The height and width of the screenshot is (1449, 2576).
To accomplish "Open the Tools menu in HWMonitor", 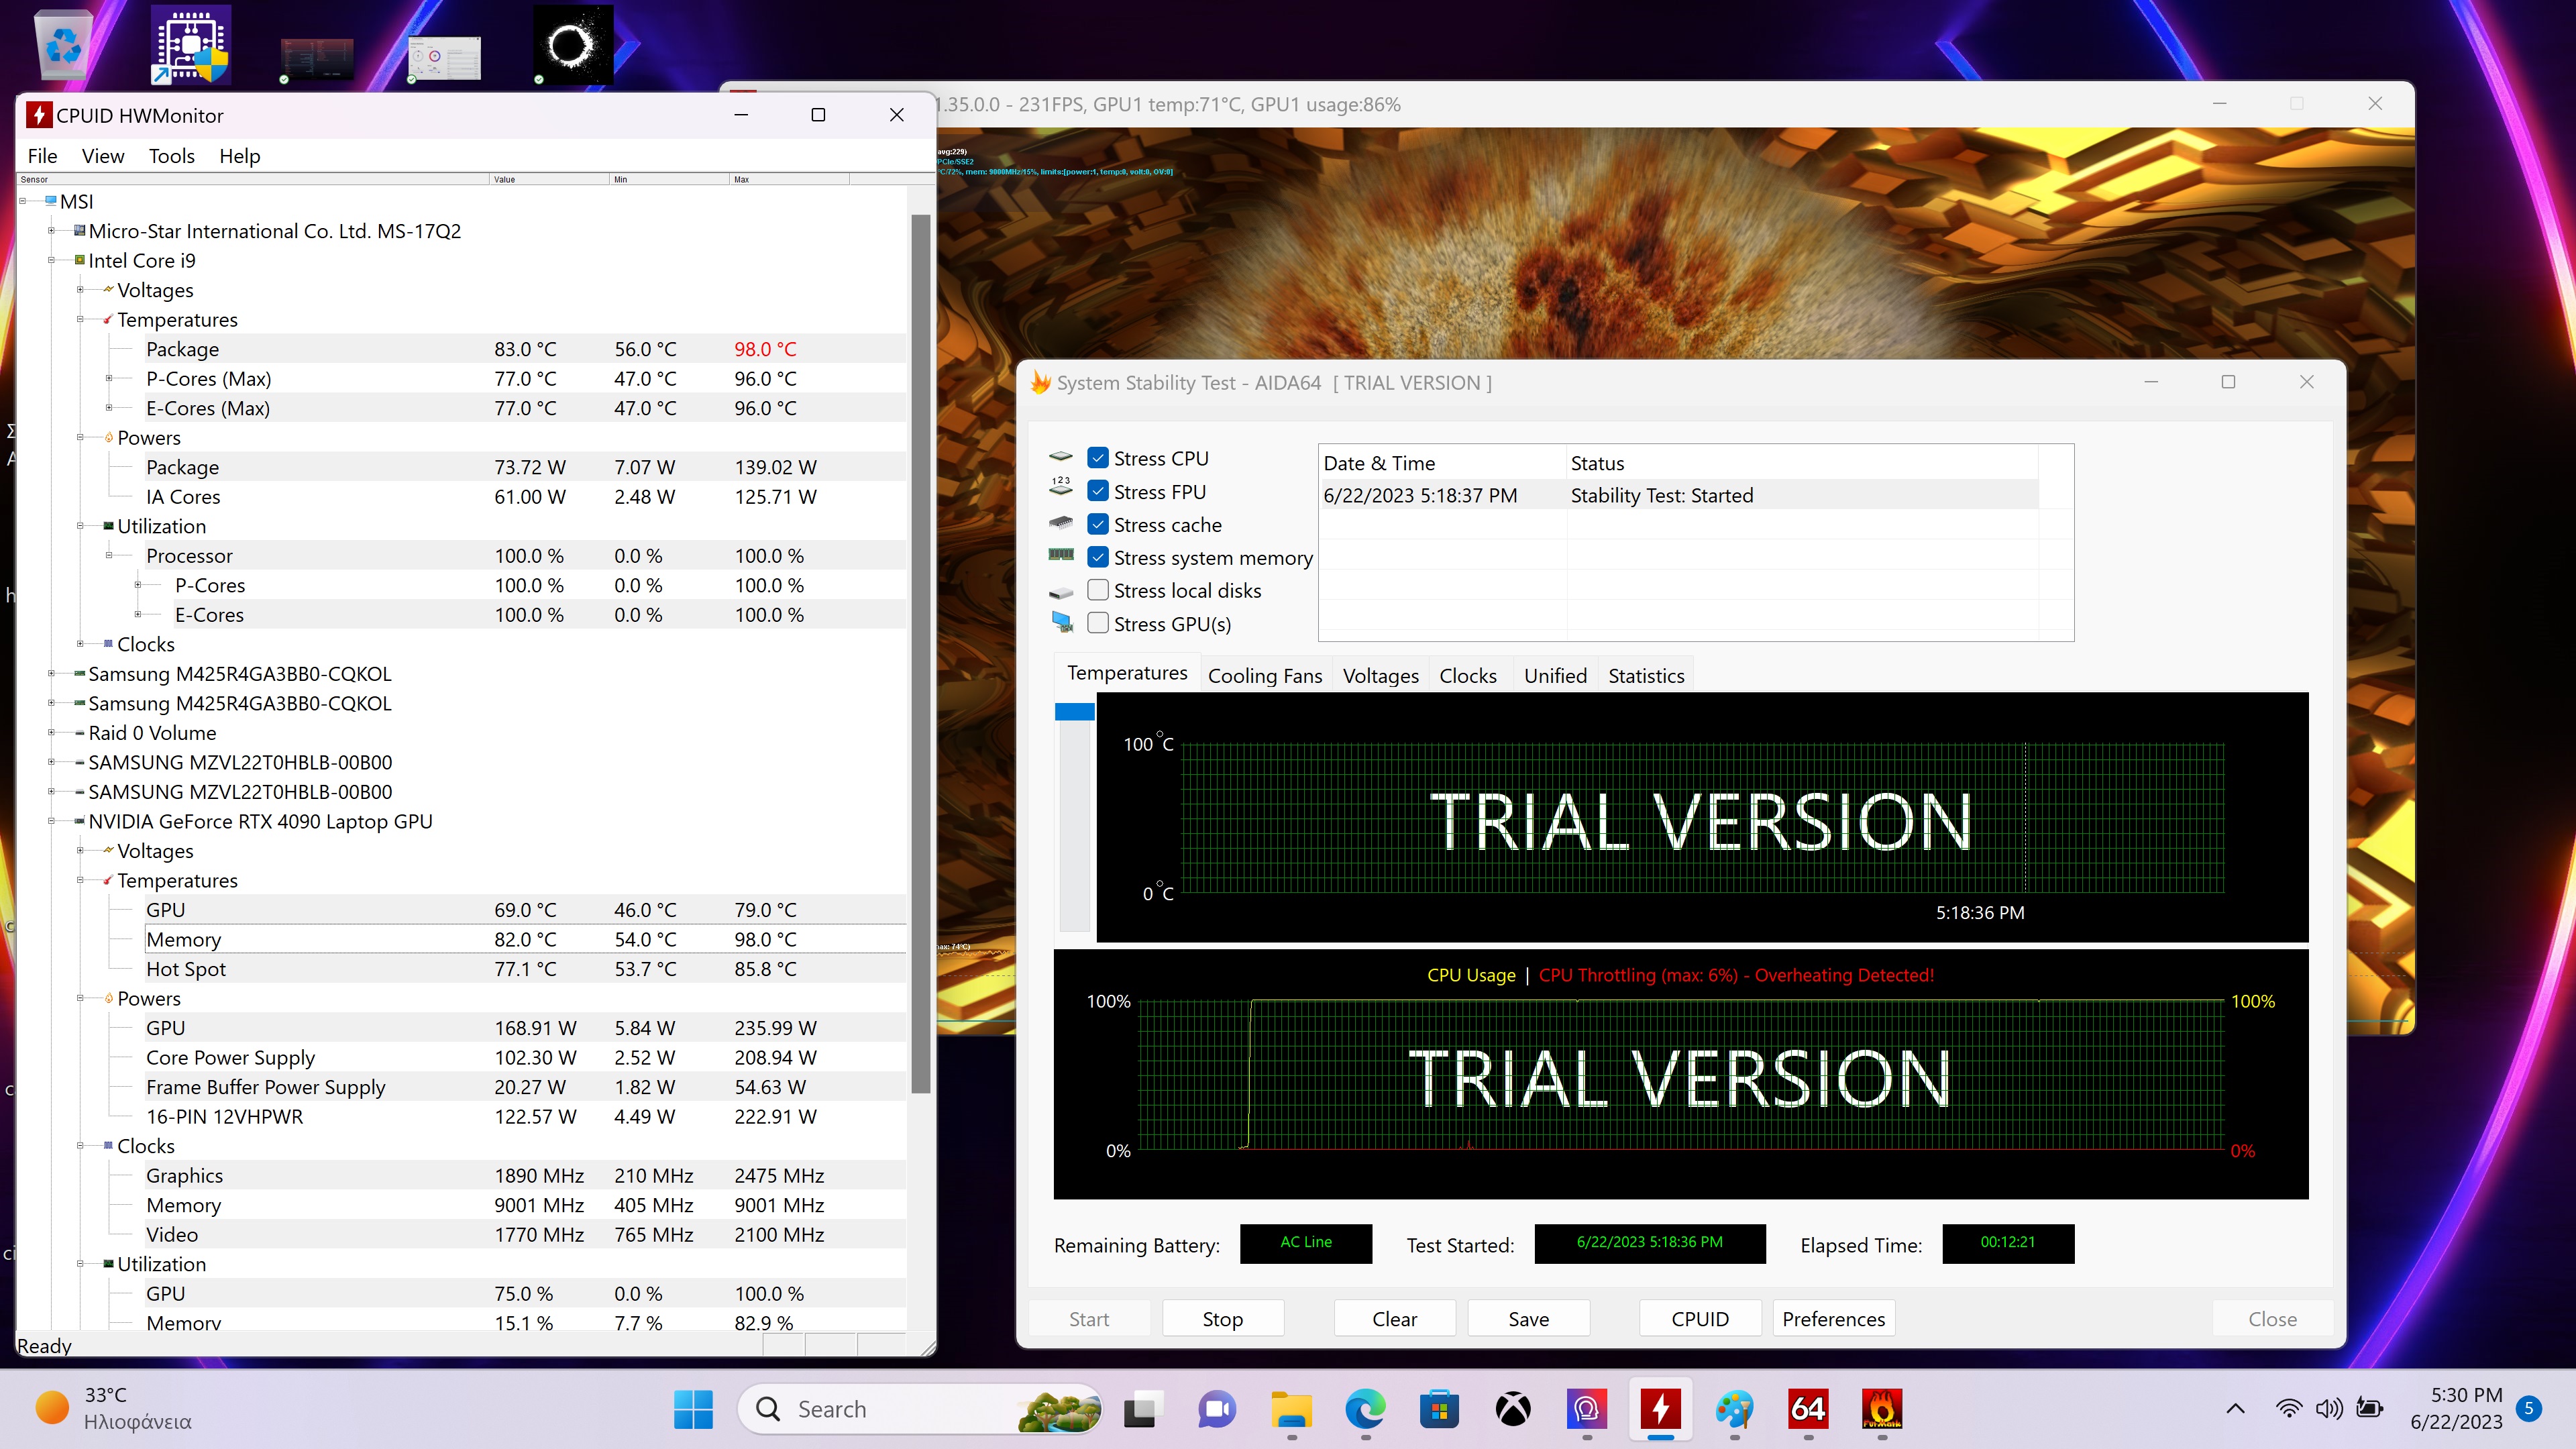I will pos(171,156).
